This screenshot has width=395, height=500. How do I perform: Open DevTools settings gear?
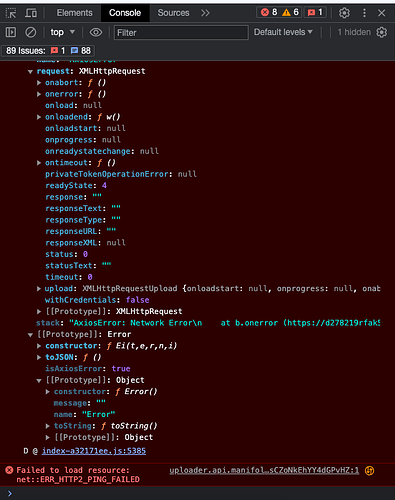(x=344, y=13)
